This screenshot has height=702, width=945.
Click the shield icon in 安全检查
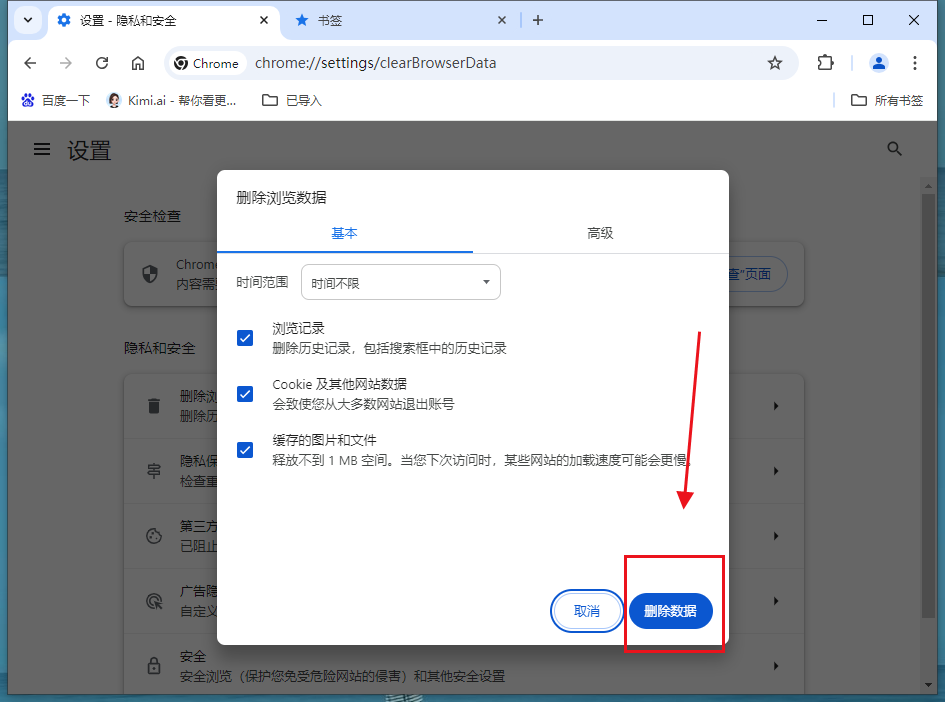(150, 274)
